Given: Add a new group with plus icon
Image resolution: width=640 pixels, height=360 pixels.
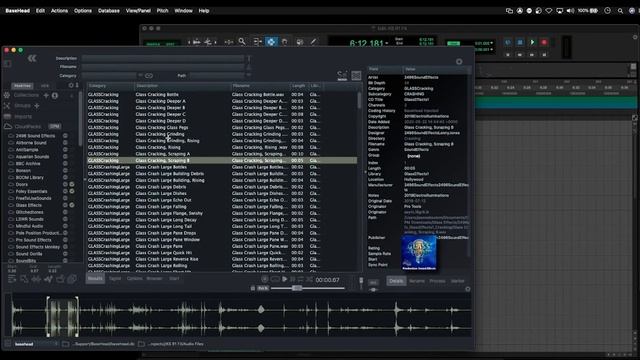Looking at the screenshot, I should (x=37, y=106).
